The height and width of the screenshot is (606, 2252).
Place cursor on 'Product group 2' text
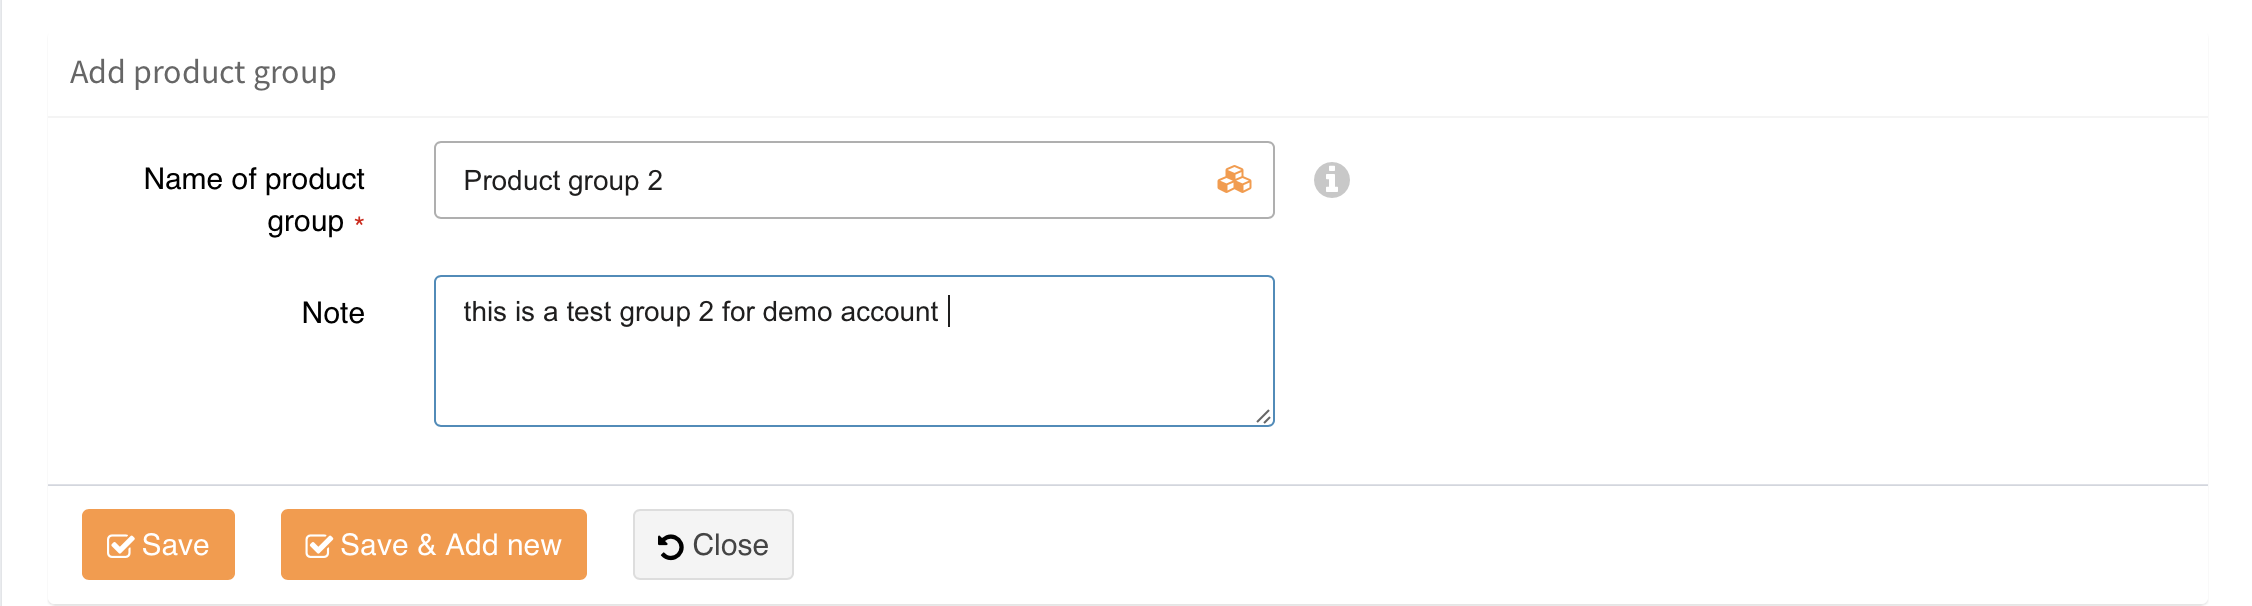coord(562,181)
